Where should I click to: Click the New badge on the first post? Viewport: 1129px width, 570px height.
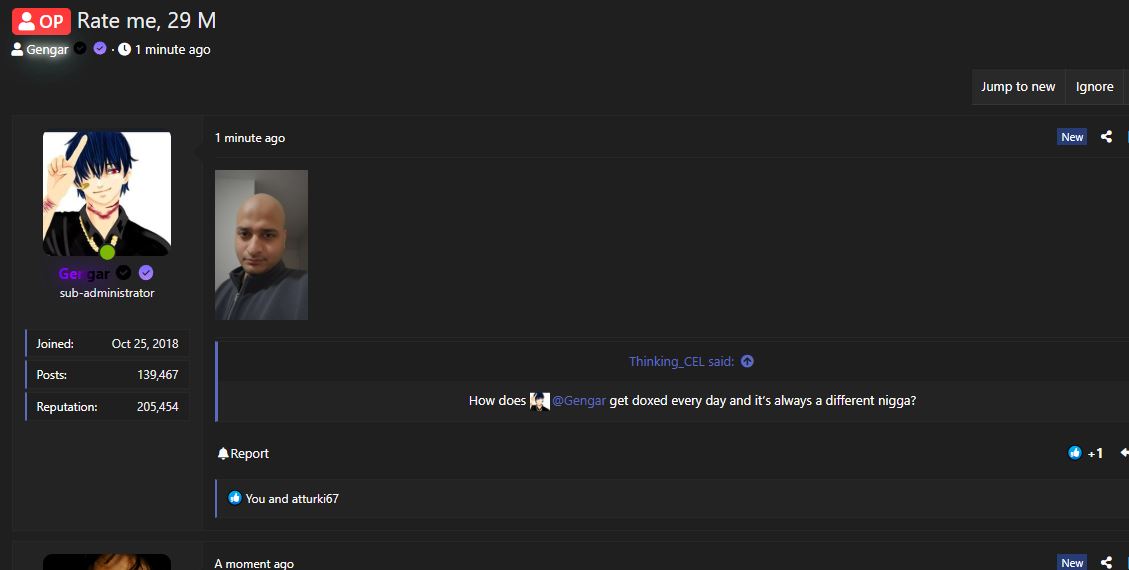pyautogui.click(x=1072, y=137)
